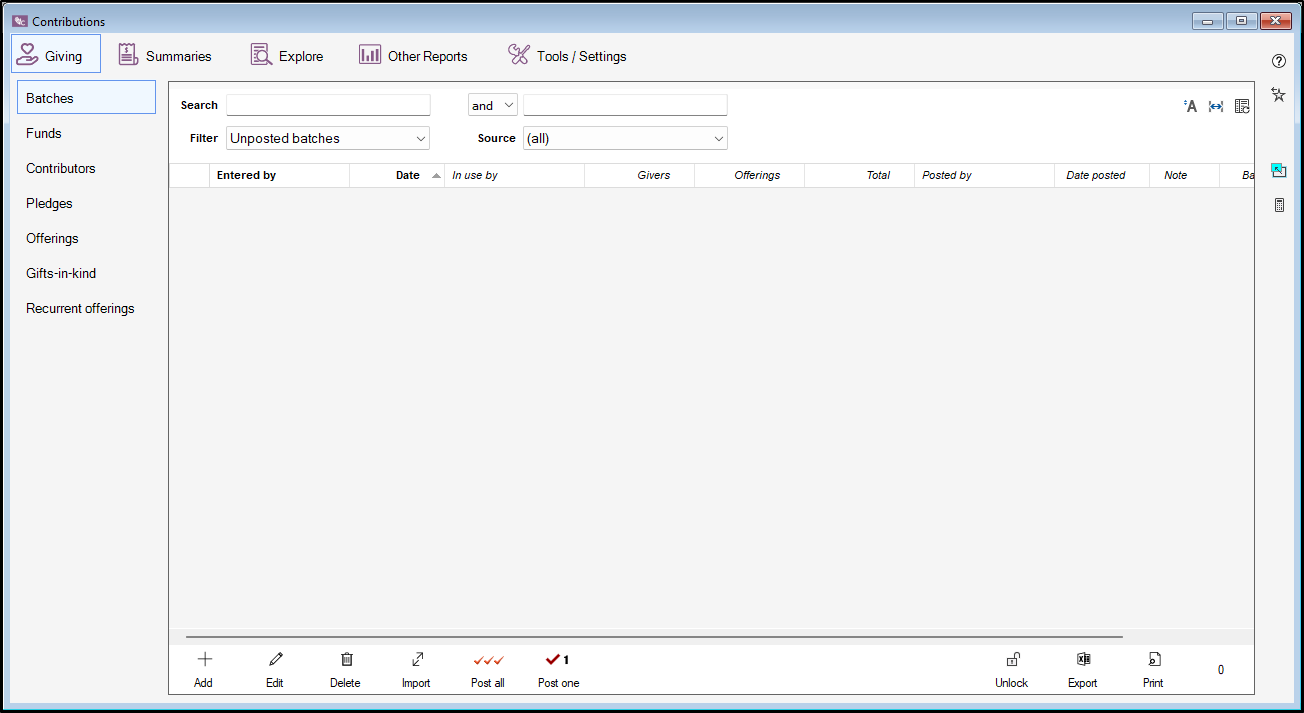Open the 'and' operator dropdown
This screenshot has width=1304, height=713.
coord(492,106)
